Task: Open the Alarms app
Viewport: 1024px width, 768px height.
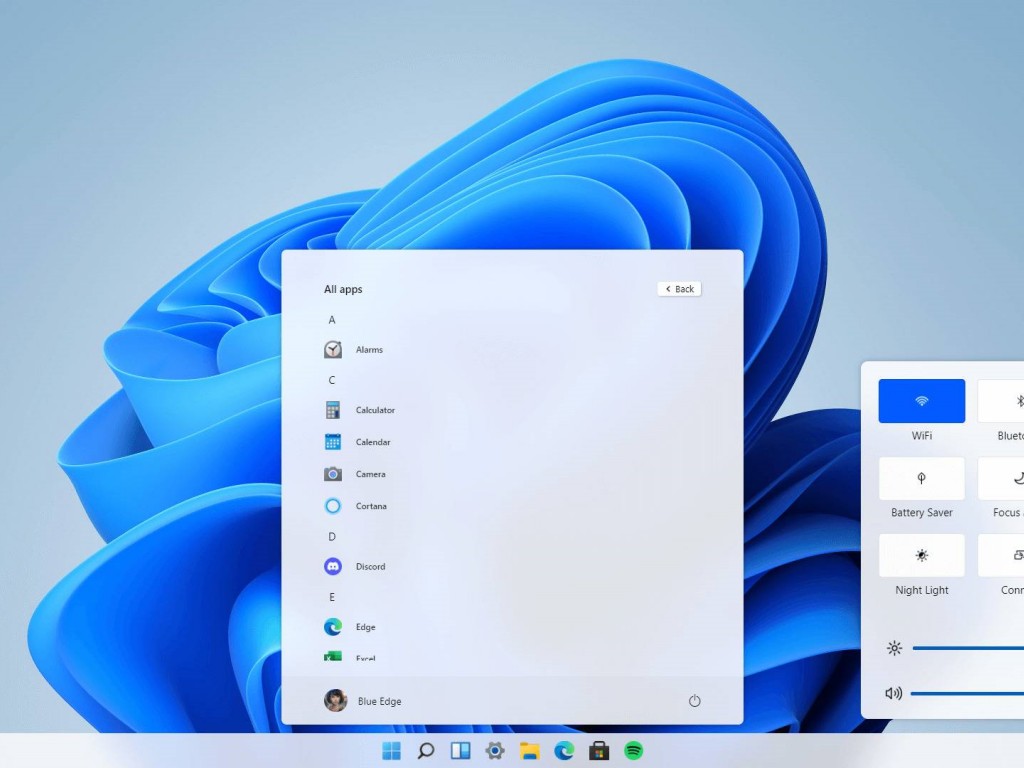Action: click(x=369, y=349)
